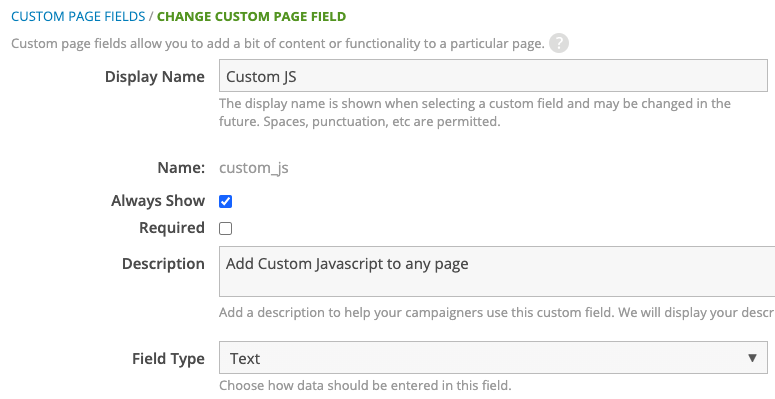Click the 'Display Name' label
Screen dimensions: 775x399
click(155, 77)
